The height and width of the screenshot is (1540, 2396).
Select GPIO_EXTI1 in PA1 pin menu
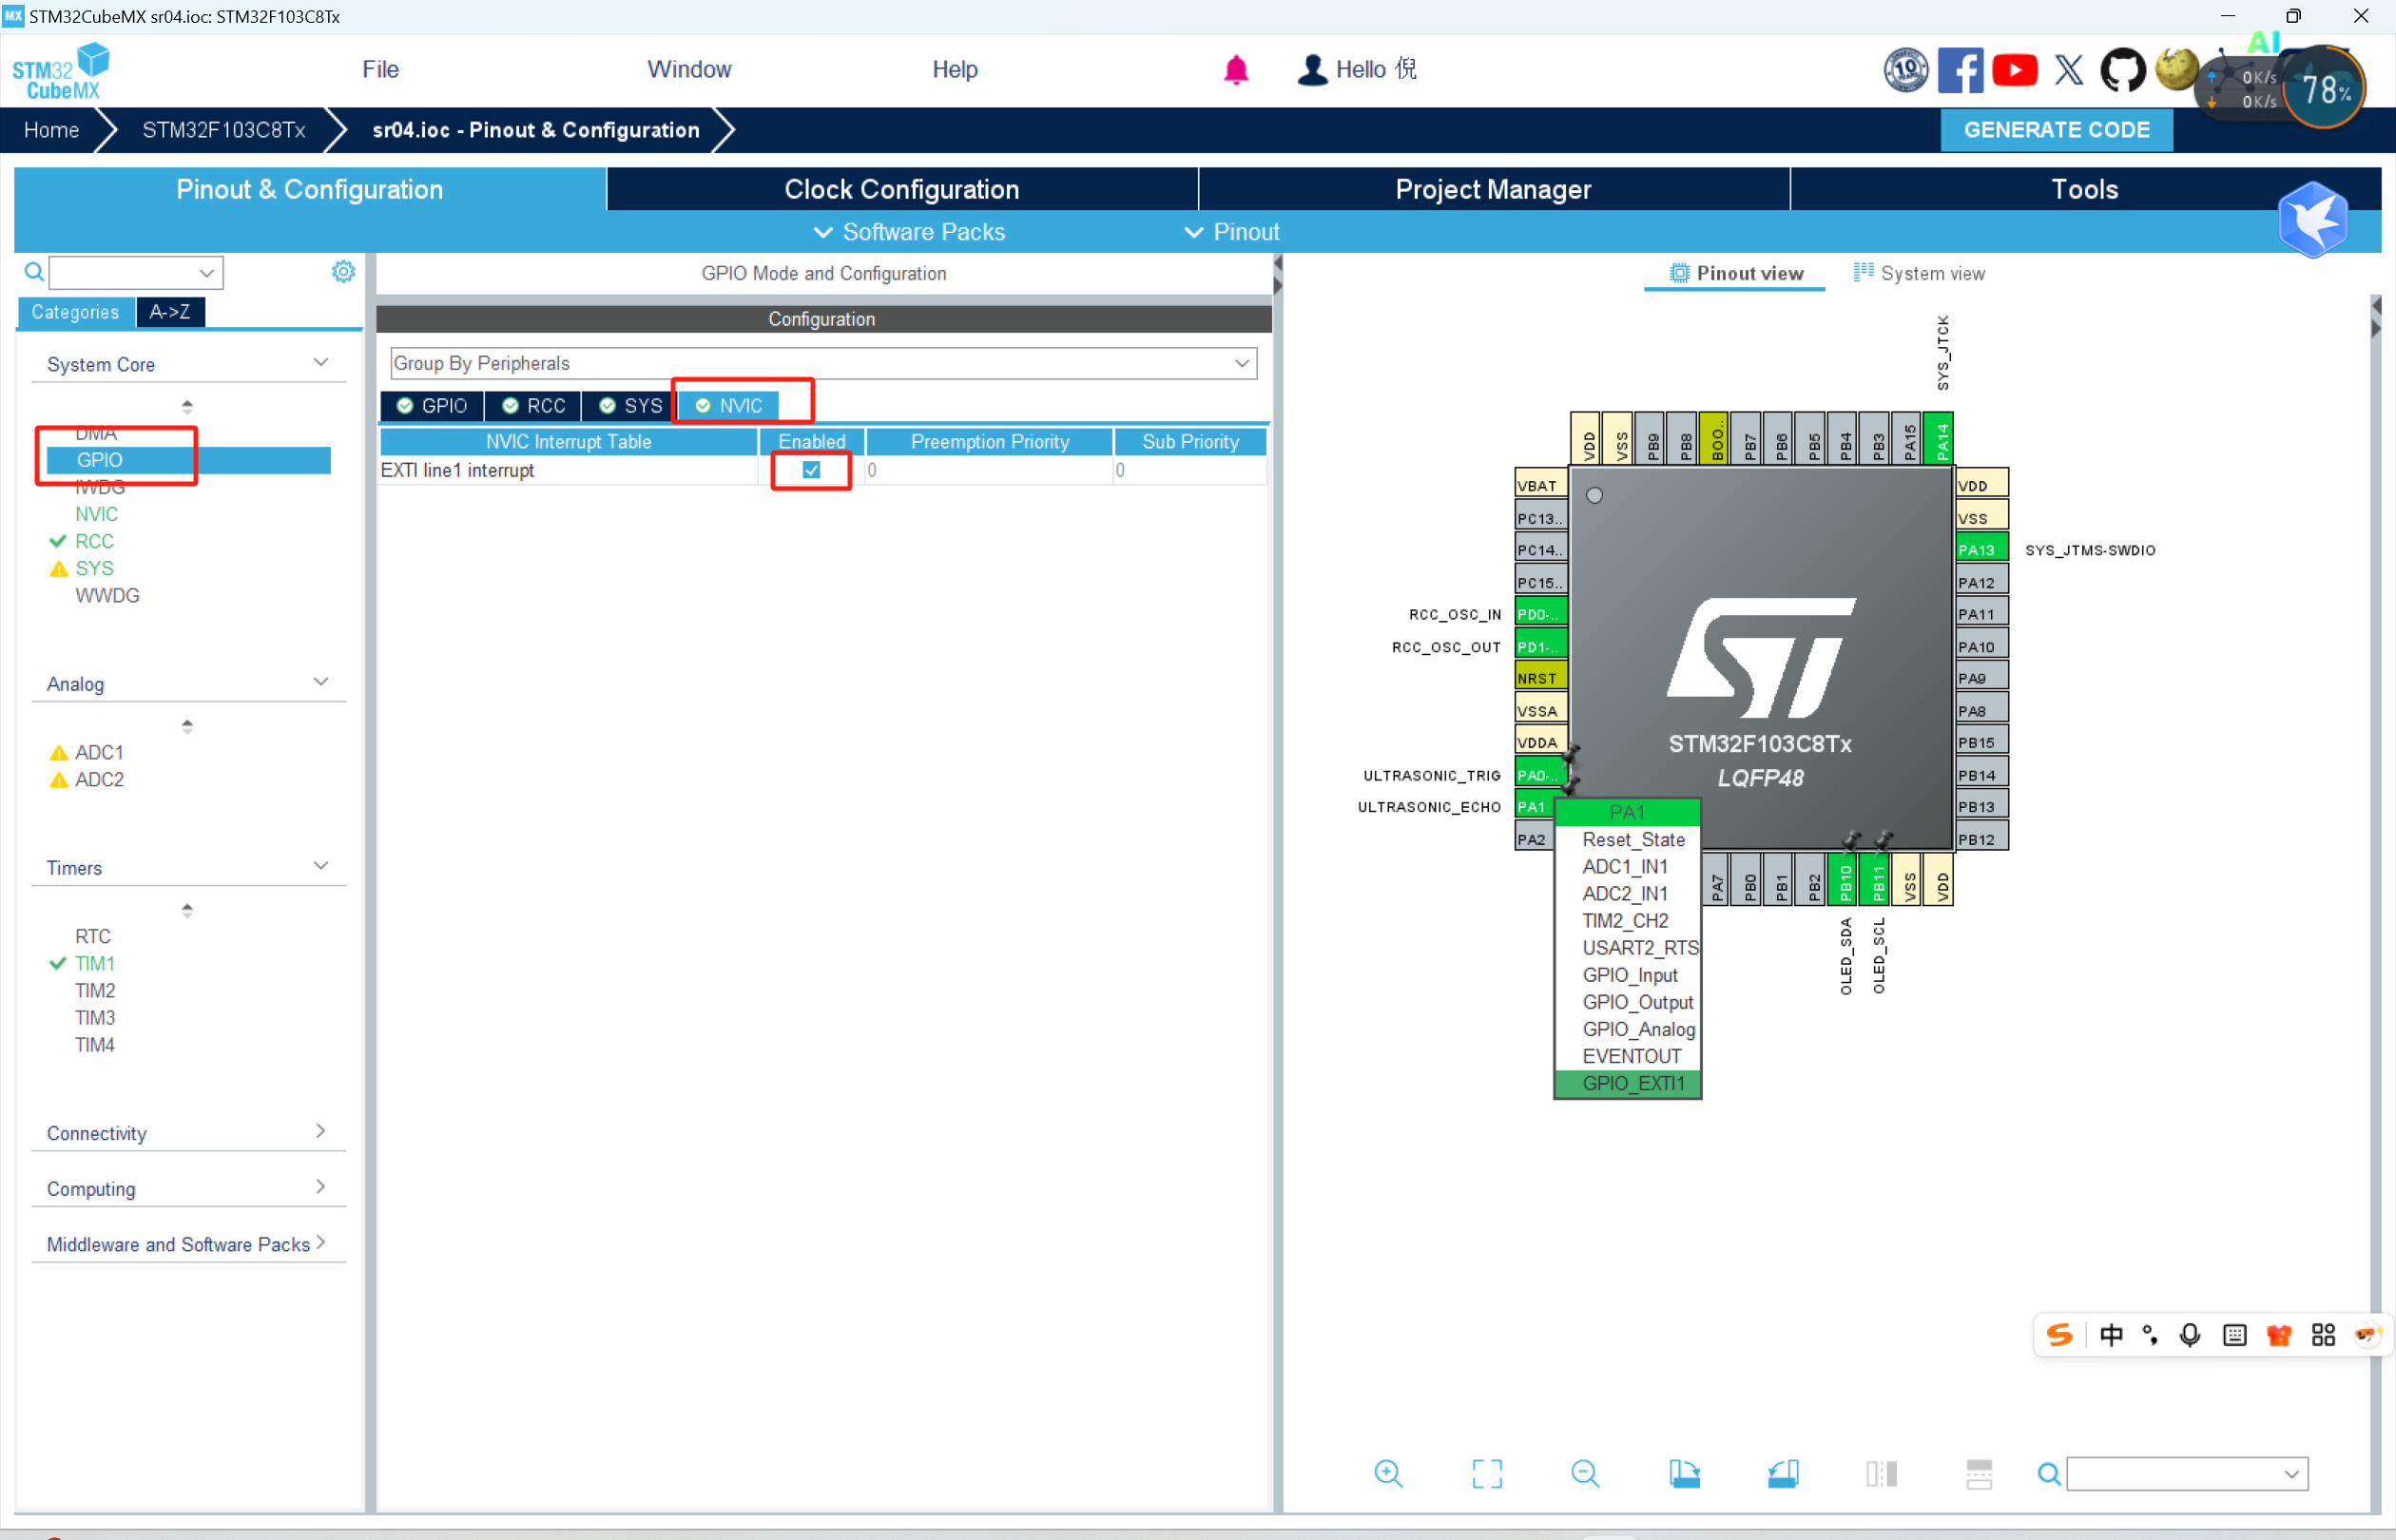pyautogui.click(x=1628, y=1083)
